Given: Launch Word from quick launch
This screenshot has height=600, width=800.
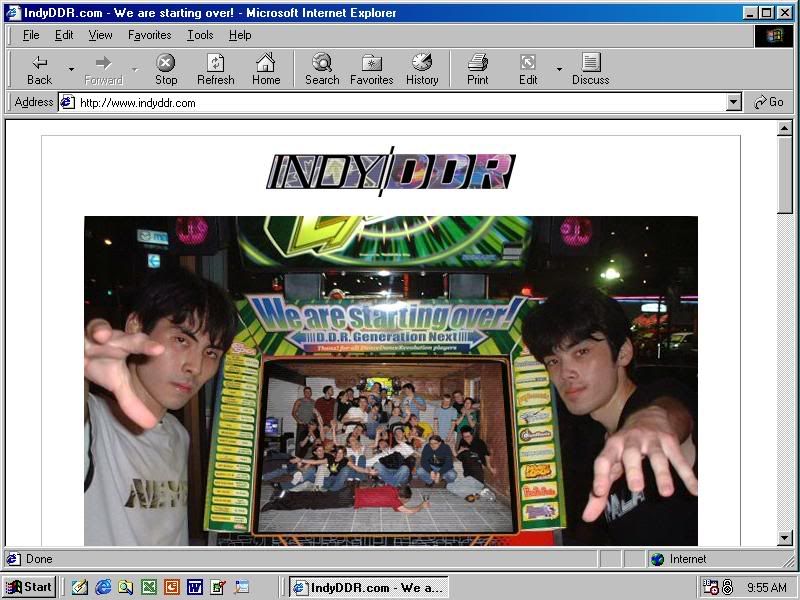Looking at the screenshot, I should (195, 587).
